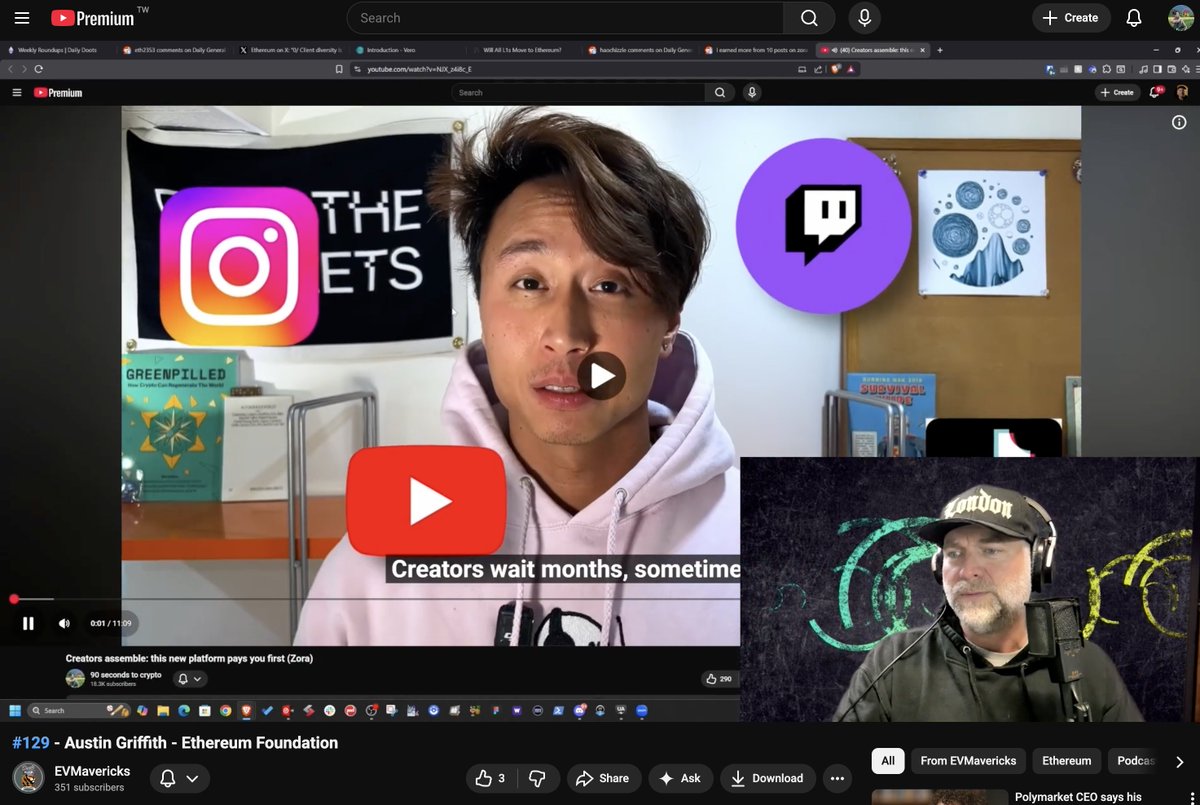Play the video with the center play overlay
This screenshot has width=1200, height=805.
tap(601, 376)
